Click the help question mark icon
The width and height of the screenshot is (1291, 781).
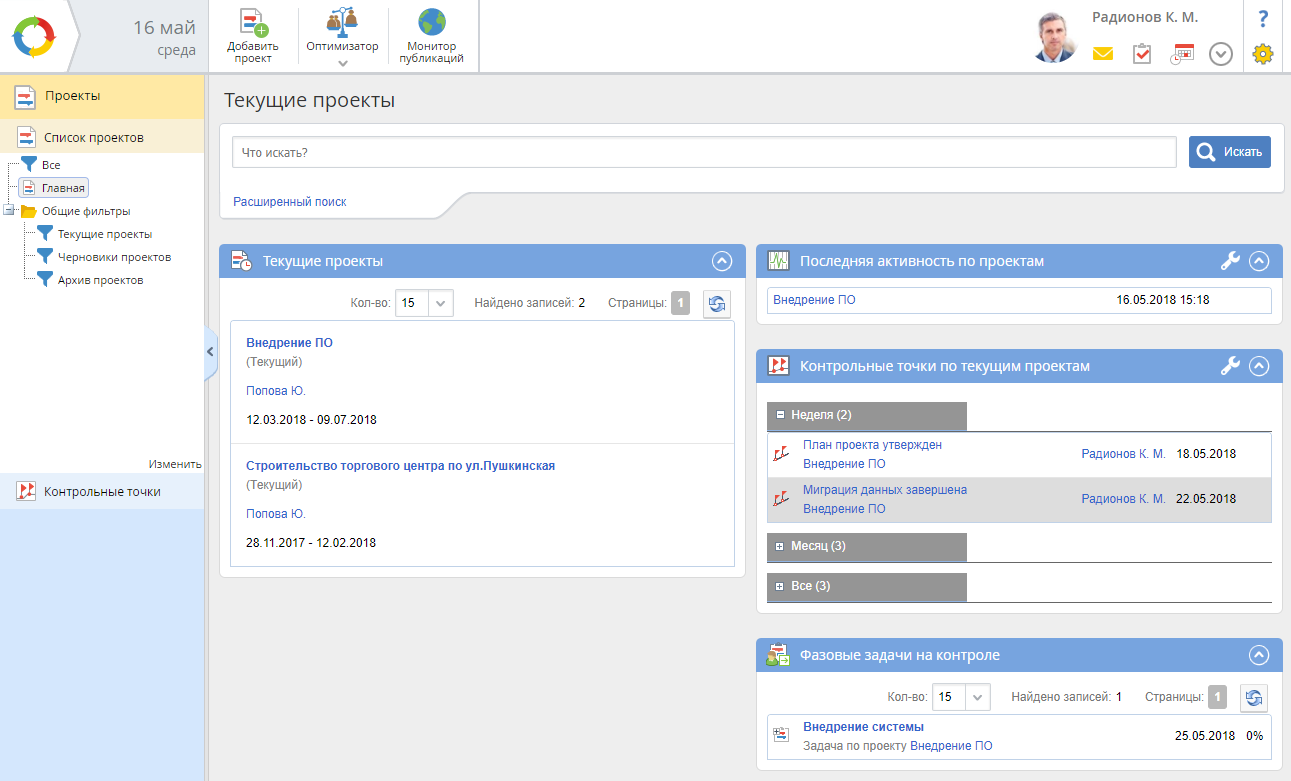[x=1263, y=18]
